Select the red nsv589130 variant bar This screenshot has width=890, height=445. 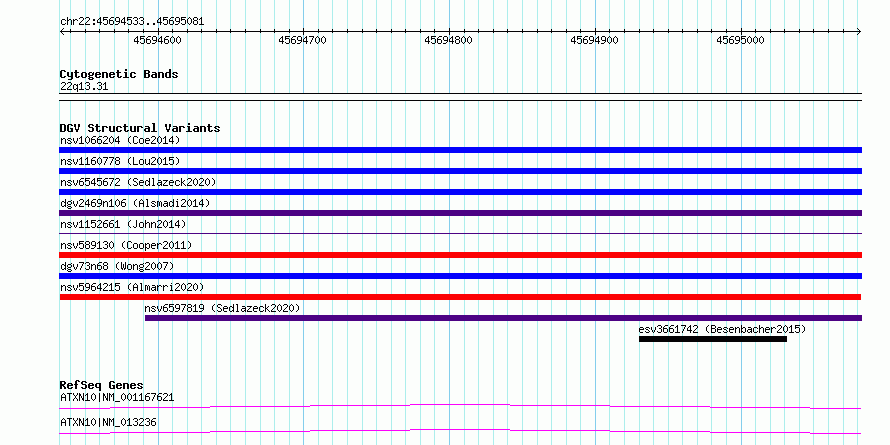click(460, 255)
